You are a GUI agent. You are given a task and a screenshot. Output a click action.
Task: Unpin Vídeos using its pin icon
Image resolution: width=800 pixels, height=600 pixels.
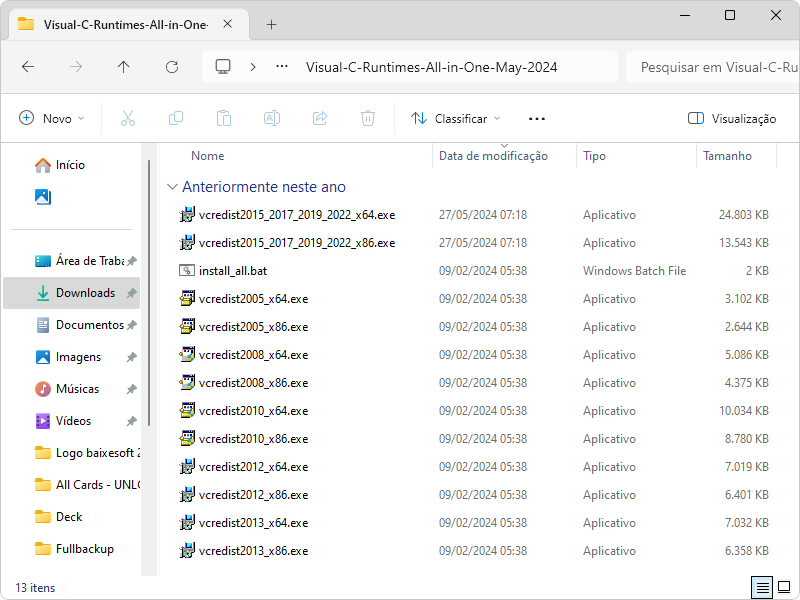(132, 421)
